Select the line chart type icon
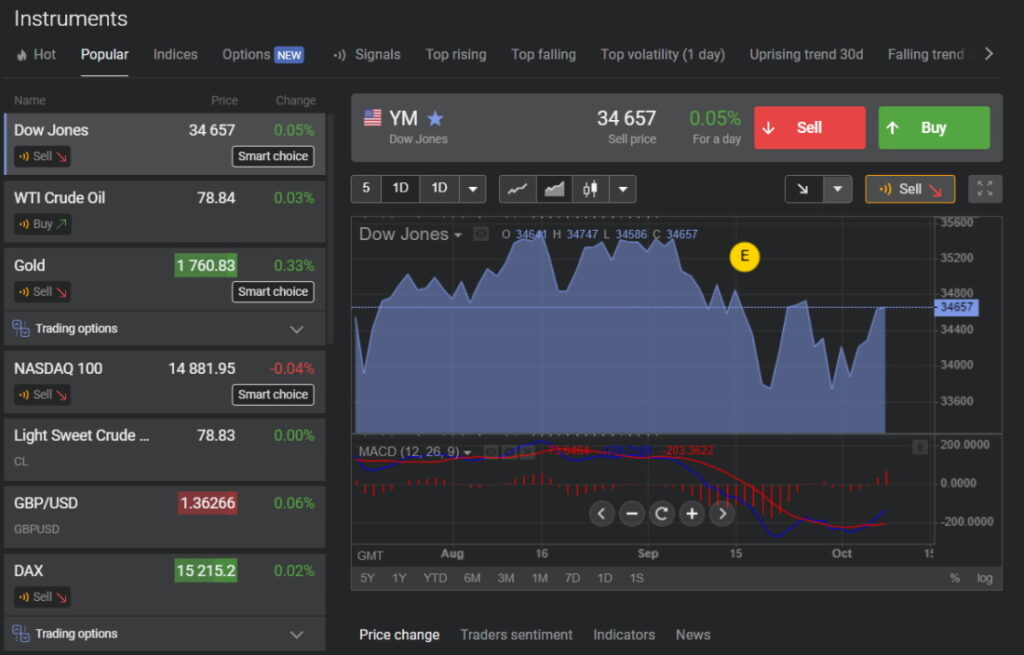The image size is (1024, 655). coord(517,189)
